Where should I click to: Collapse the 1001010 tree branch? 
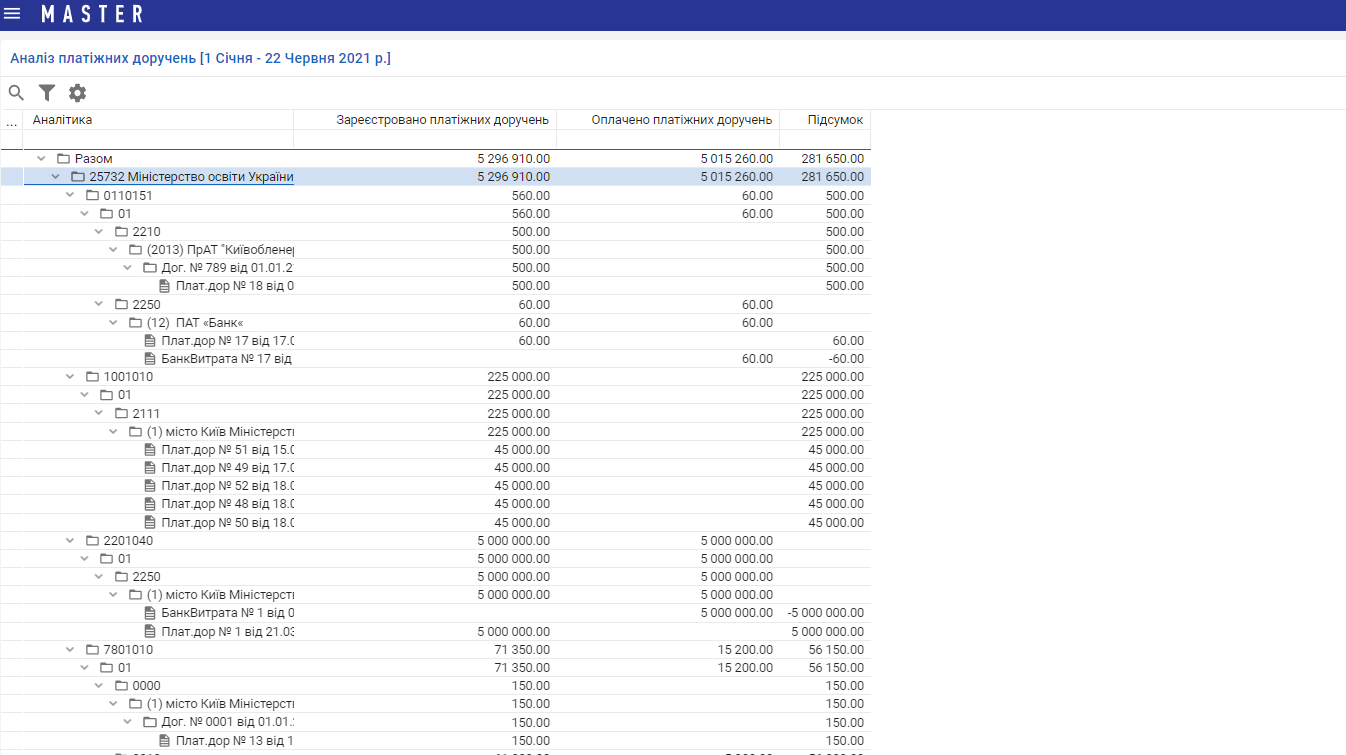[x=70, y=377]
